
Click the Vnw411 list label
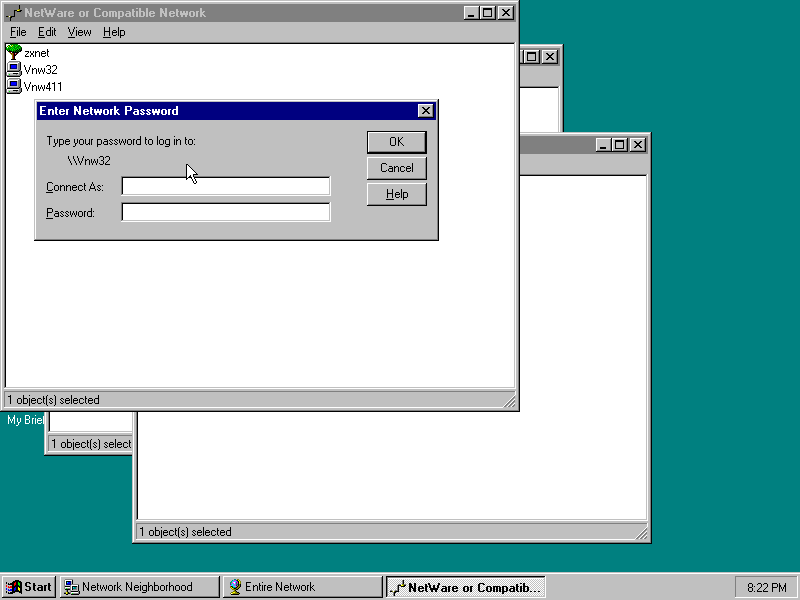43,87
